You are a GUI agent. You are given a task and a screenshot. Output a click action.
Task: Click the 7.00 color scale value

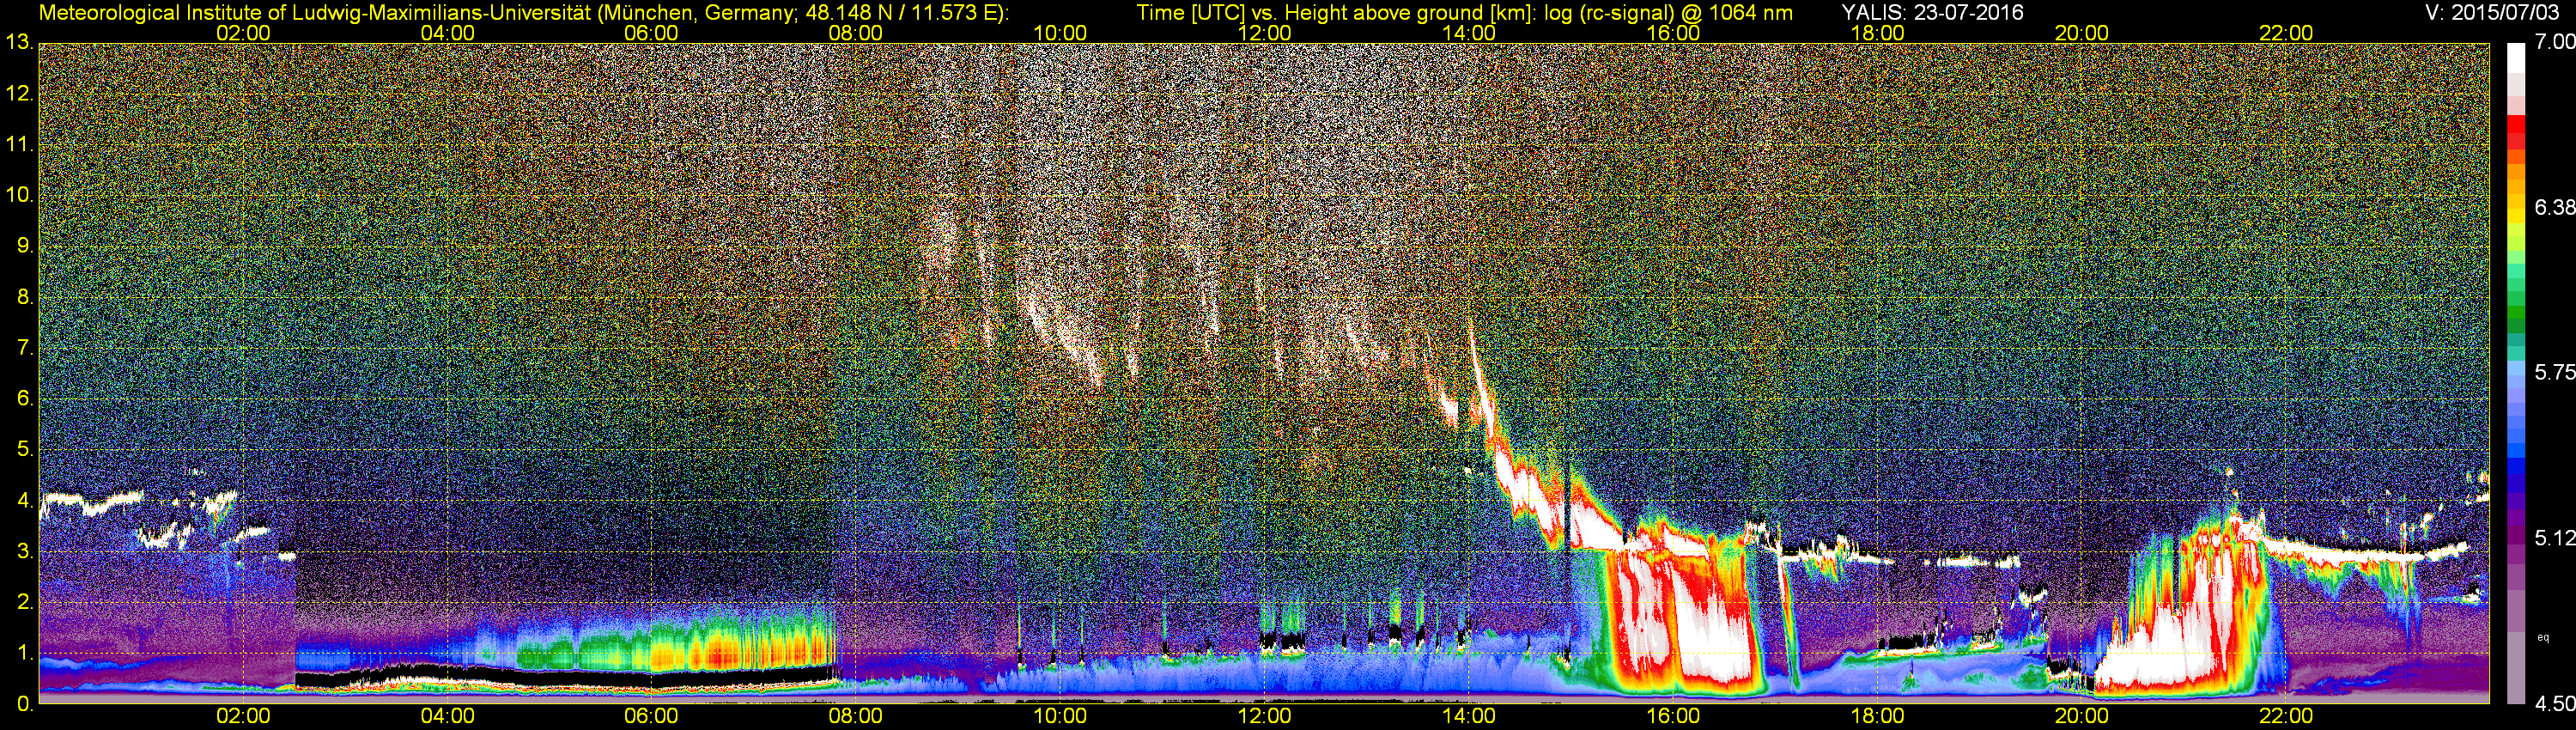[2554, 42]
